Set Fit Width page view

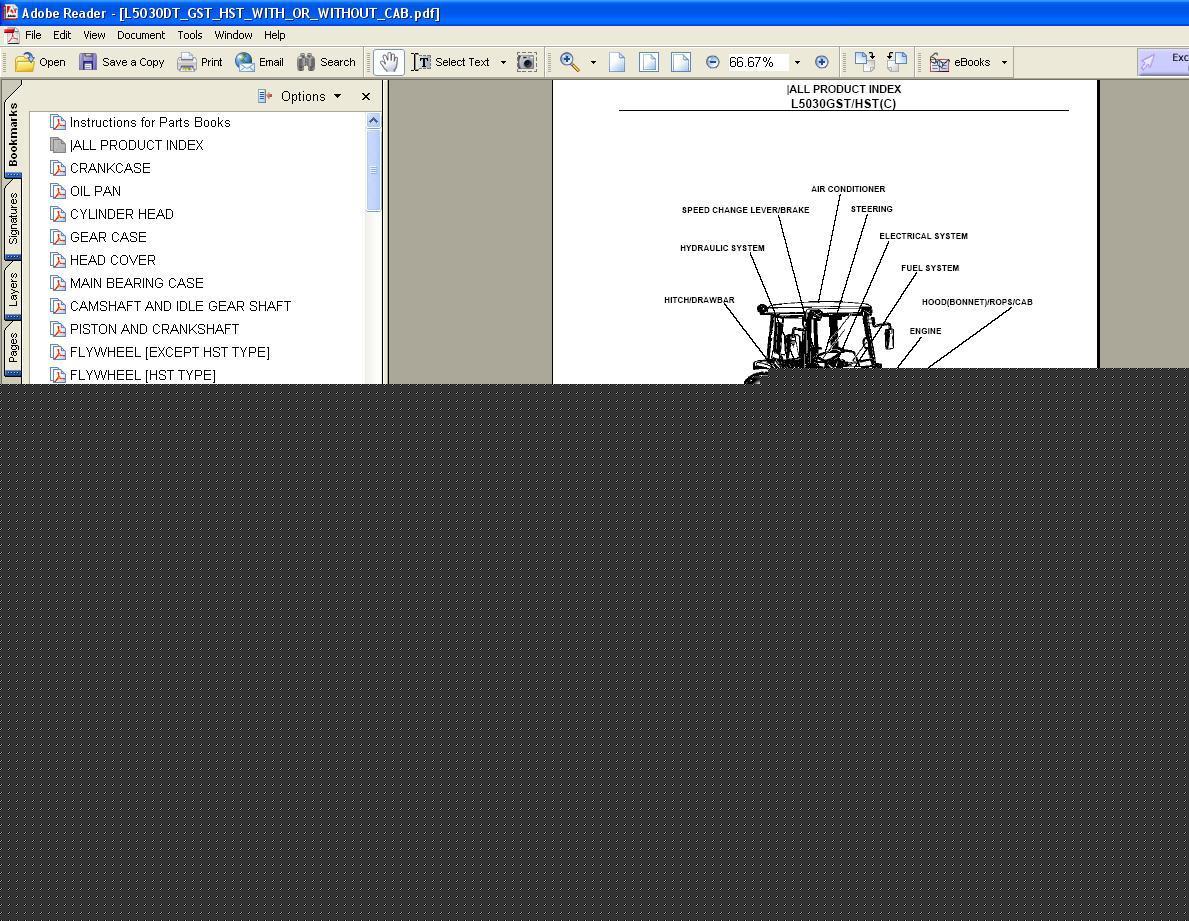coord(681,62)
